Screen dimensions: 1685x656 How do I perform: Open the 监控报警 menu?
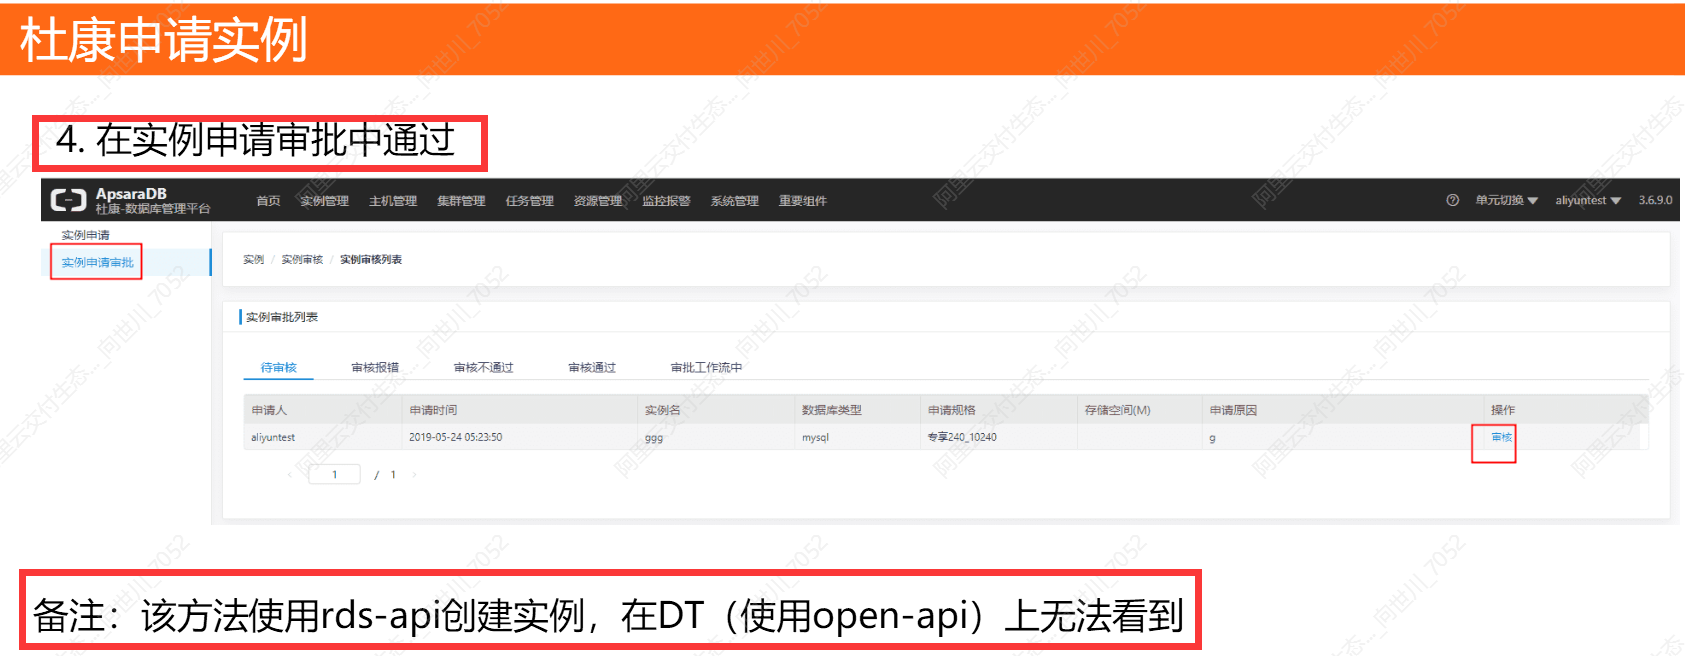(666, 201)
